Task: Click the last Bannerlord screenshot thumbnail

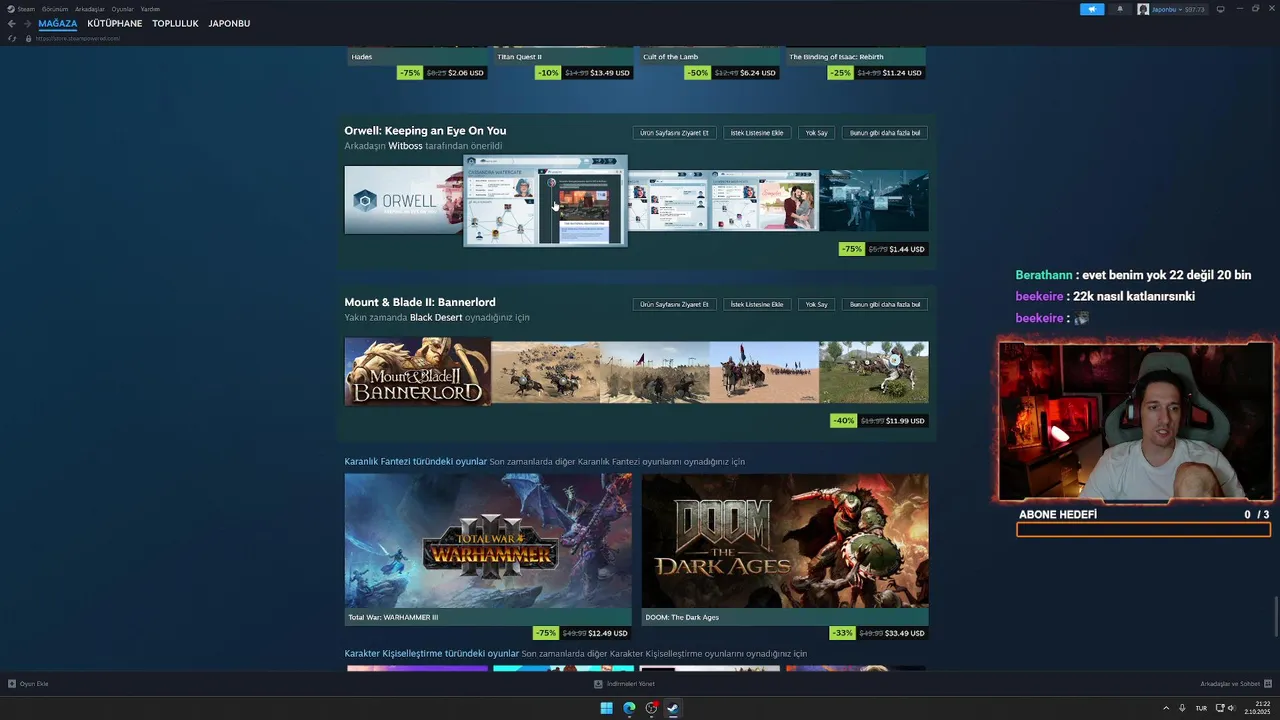Action: pos(874,372)
